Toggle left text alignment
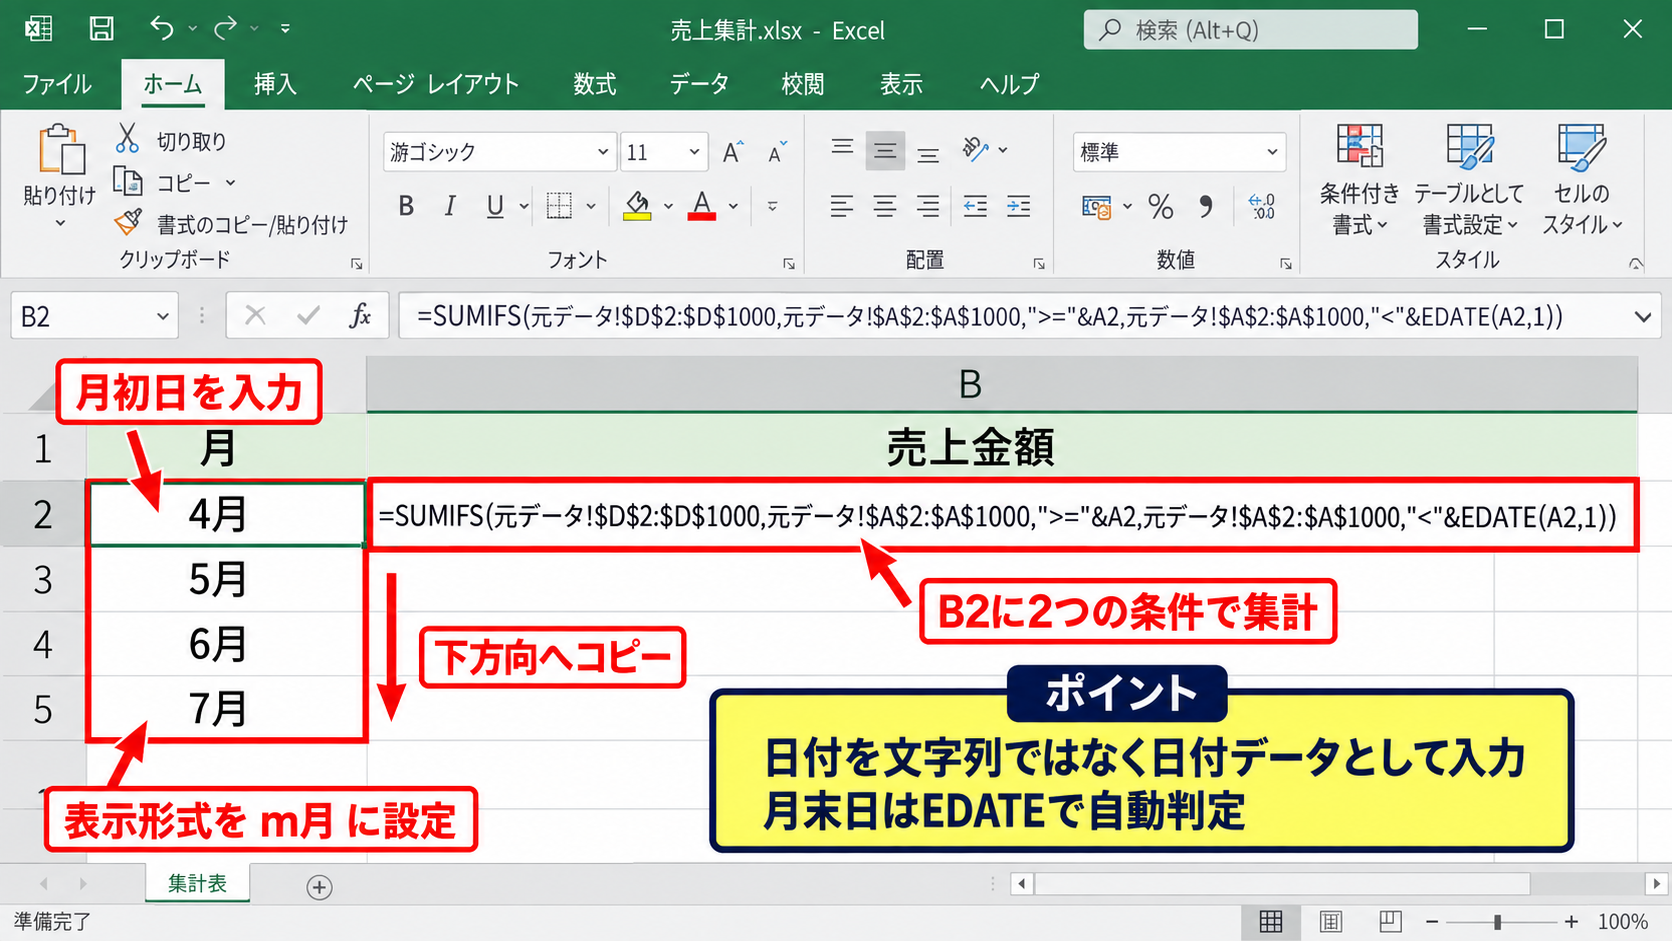 click(x=842, y=206)
